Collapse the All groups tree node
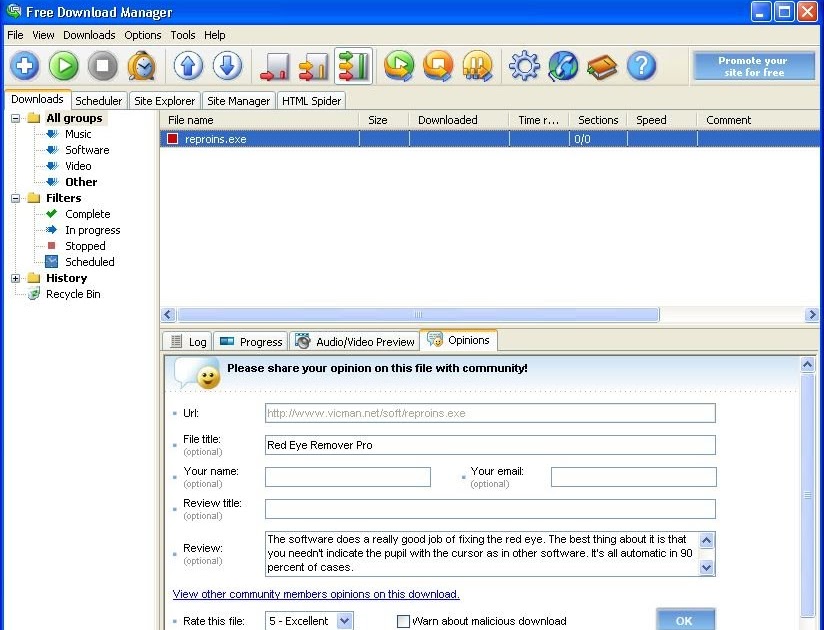This screenshot has height=630, width=824. click(x=16, y=118)
